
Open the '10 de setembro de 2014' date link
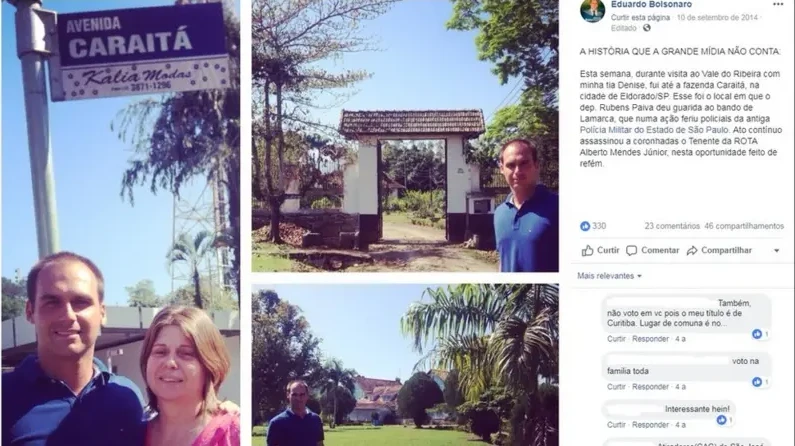tap(717, 18)
